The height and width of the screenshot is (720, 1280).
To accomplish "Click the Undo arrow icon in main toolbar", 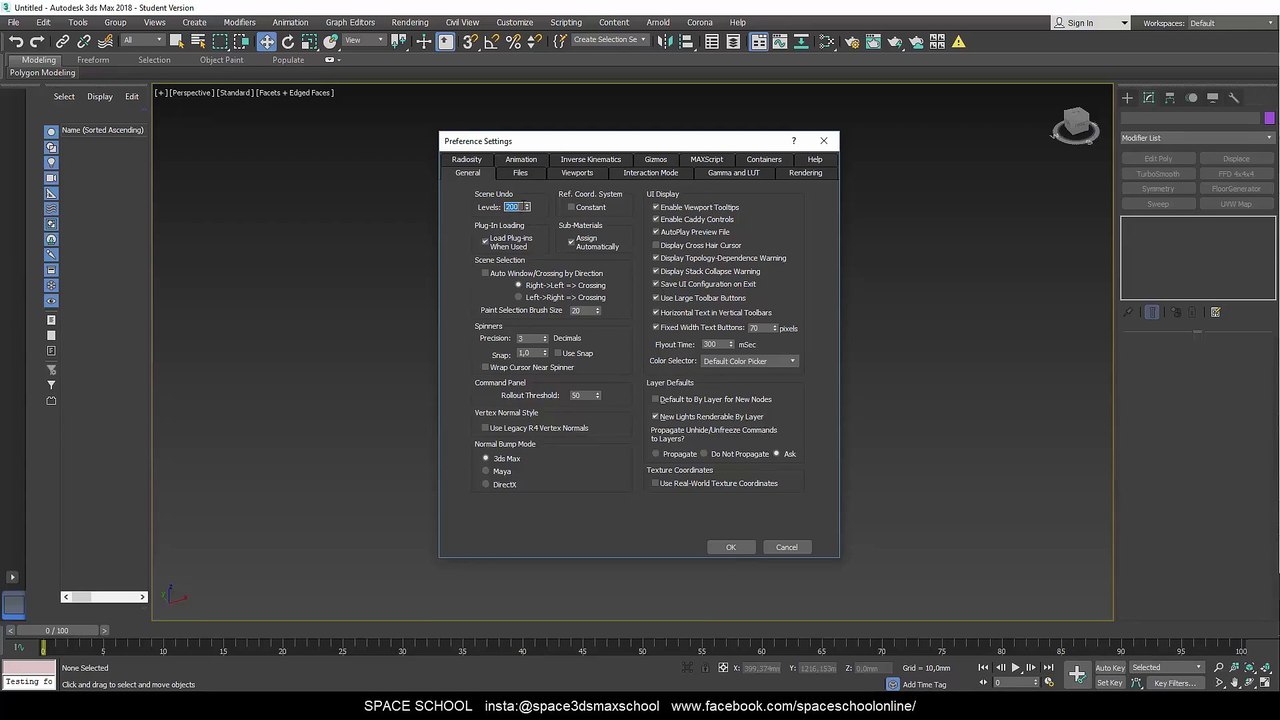I will 16,41.
